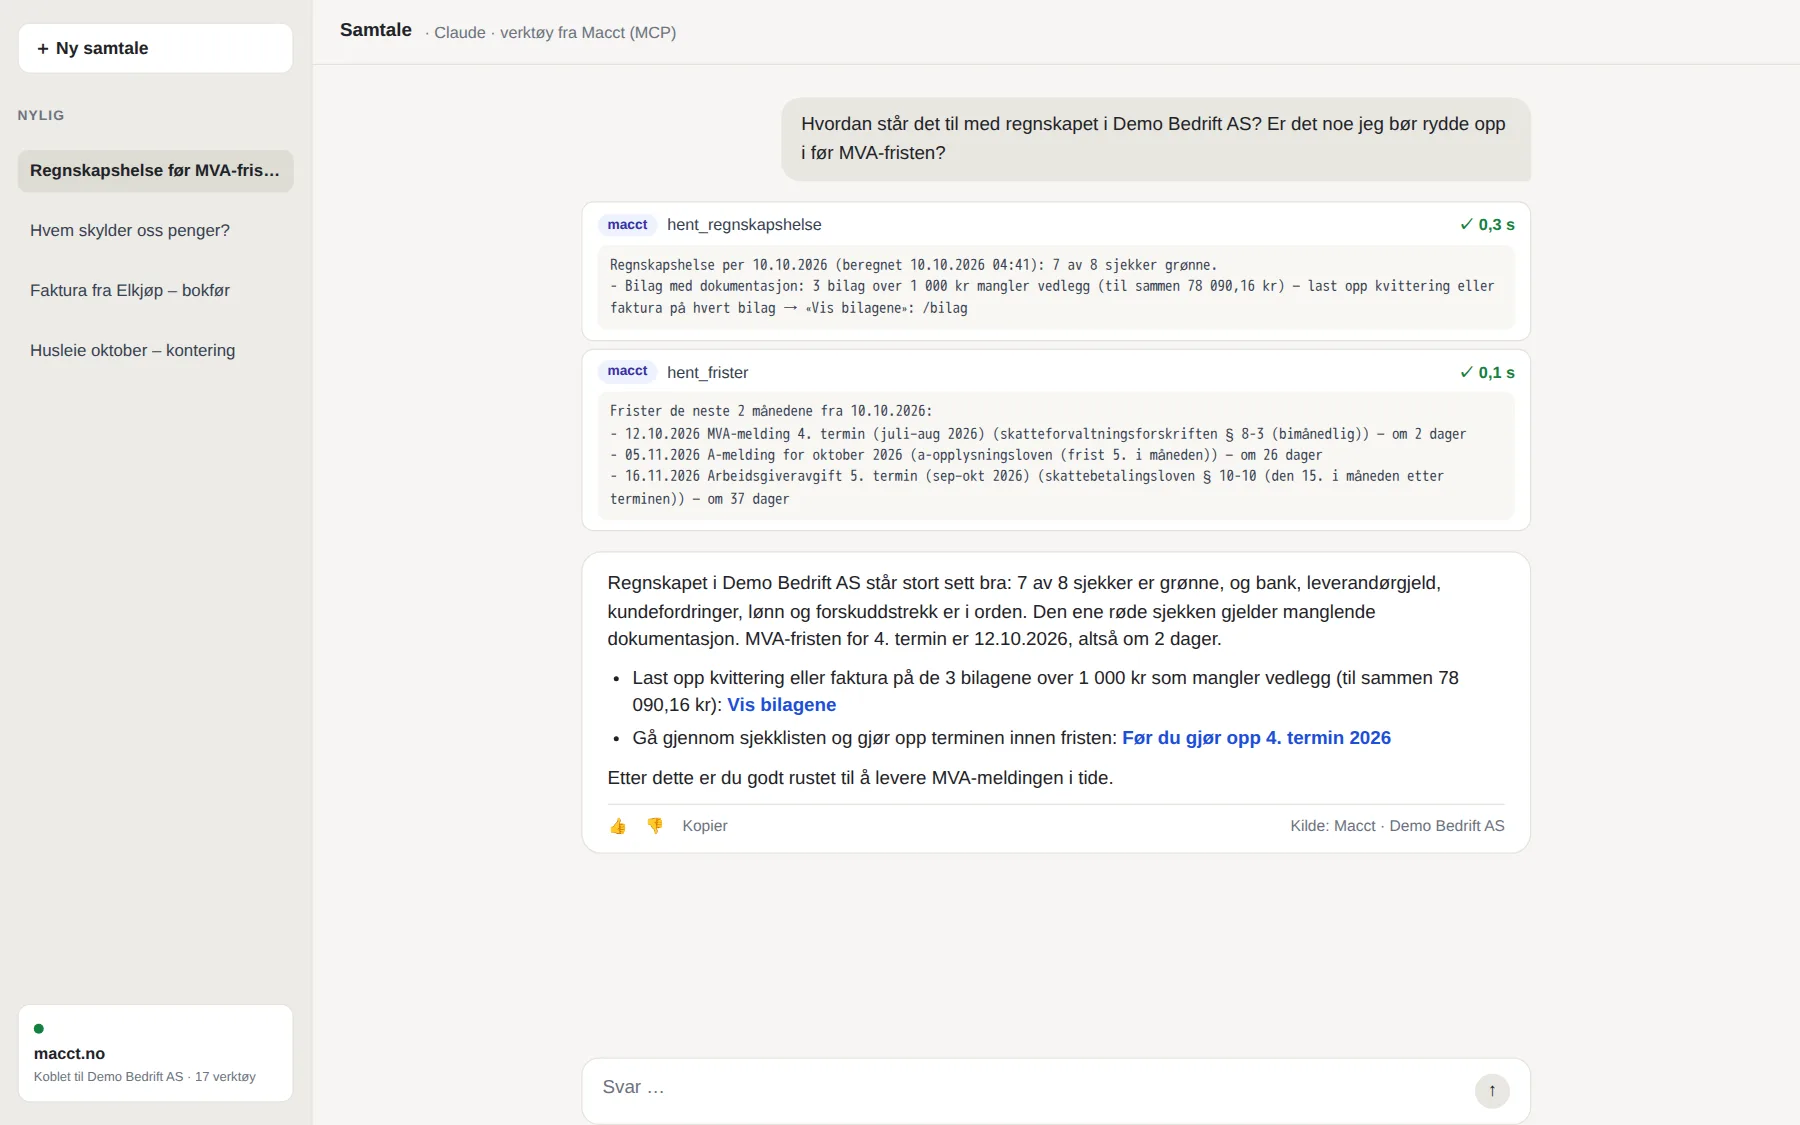Image resolution: width=1800 pixels, height=1125 pixels.
Task: Click the green connection status dot
Action: (x=39, y=1028)
